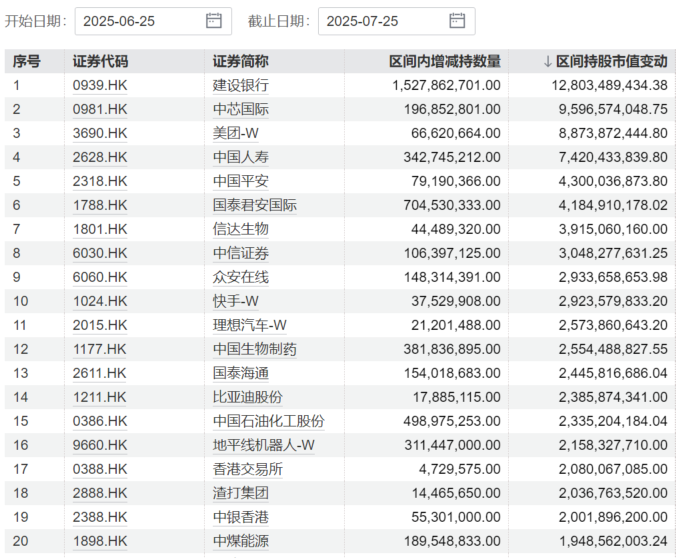Image resolution: width=676 pixels, height=558 pixels.
Task: Open the 理想汽车-W stock link
Action: [x=250, y=326]
